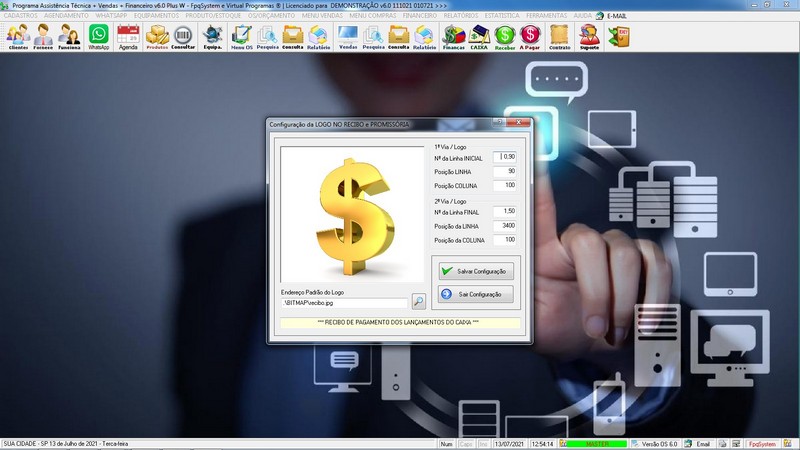Screen dimensions: 800x450
Task: Click the Posição COLUNA field in 1ª Via
Action: [505, 185]
